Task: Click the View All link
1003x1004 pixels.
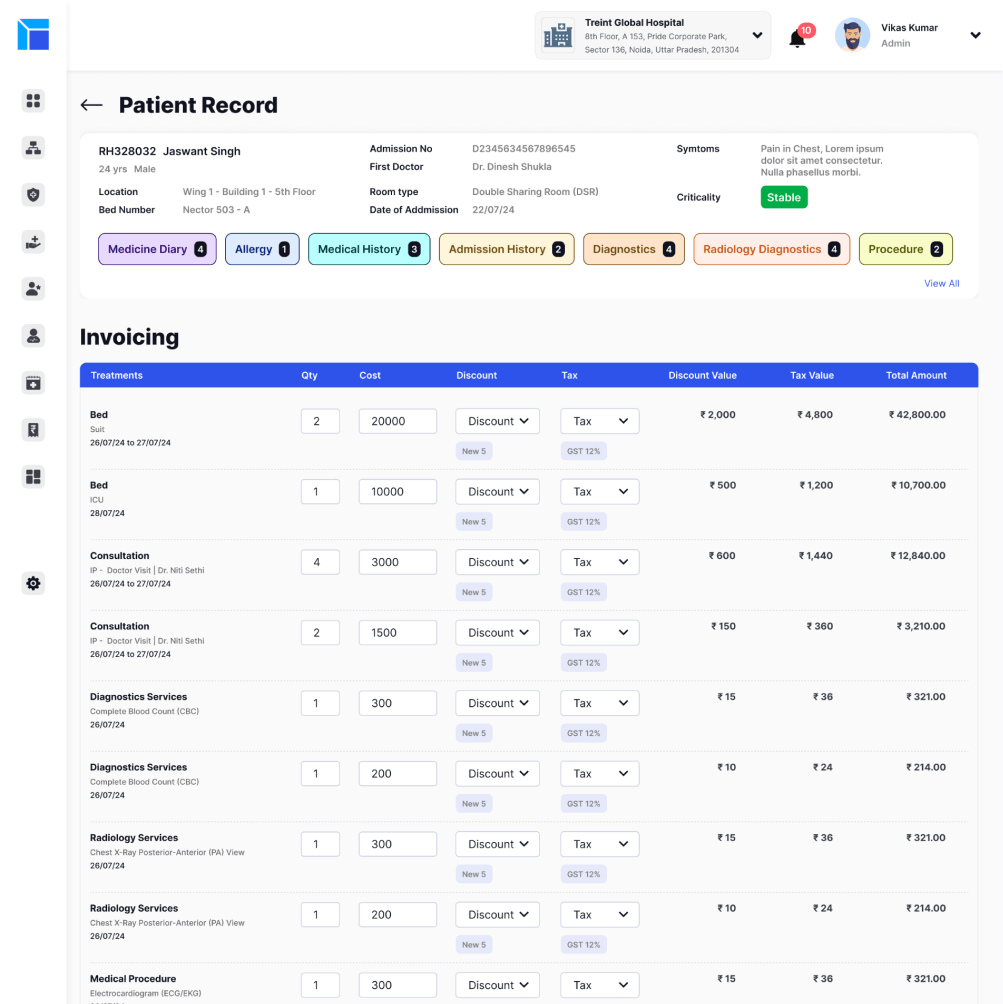Action: (941, 284)
